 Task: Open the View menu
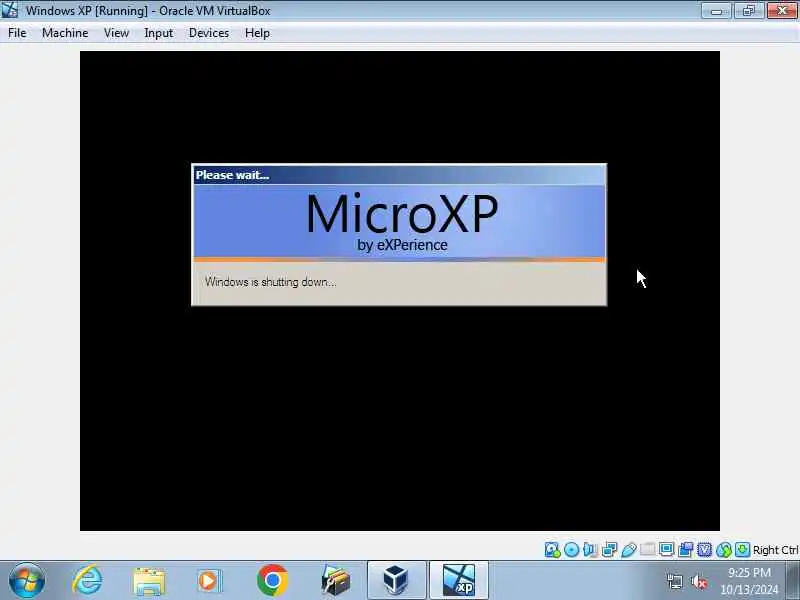point(116,33)
